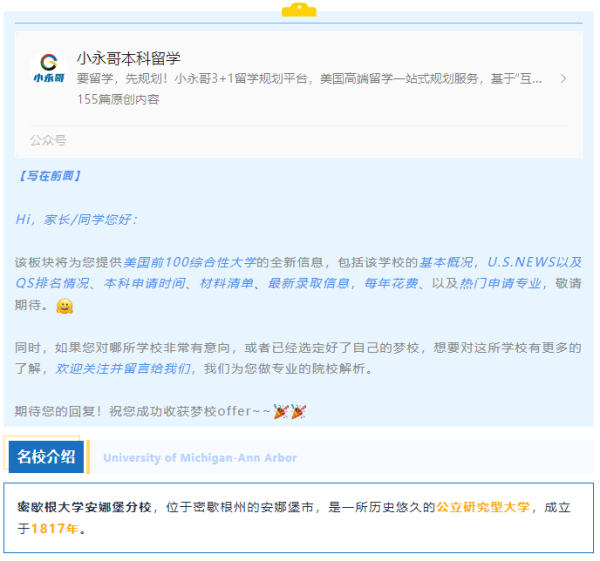Click the 最新录取信息 highlighted text
This screenshot has width=600, height=561.
[309, 284]
